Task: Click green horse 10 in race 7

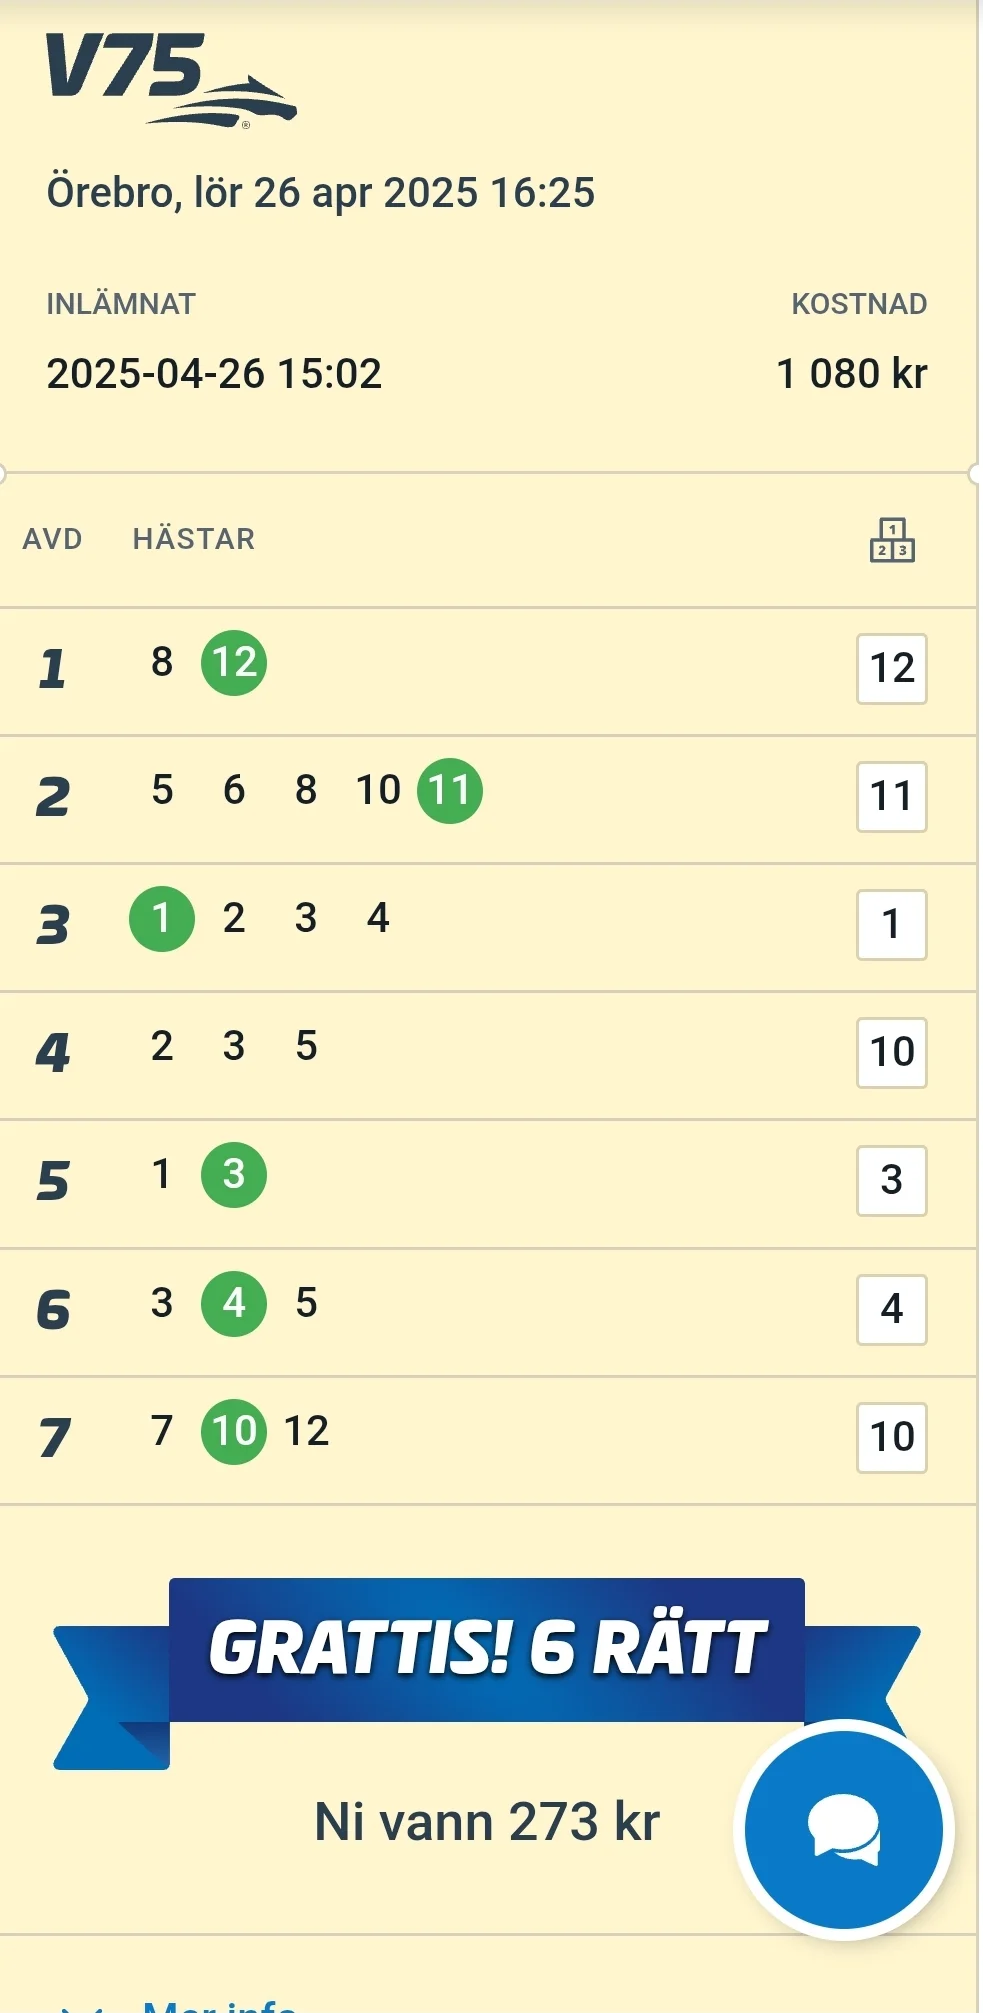Action: pos(234,1432)
